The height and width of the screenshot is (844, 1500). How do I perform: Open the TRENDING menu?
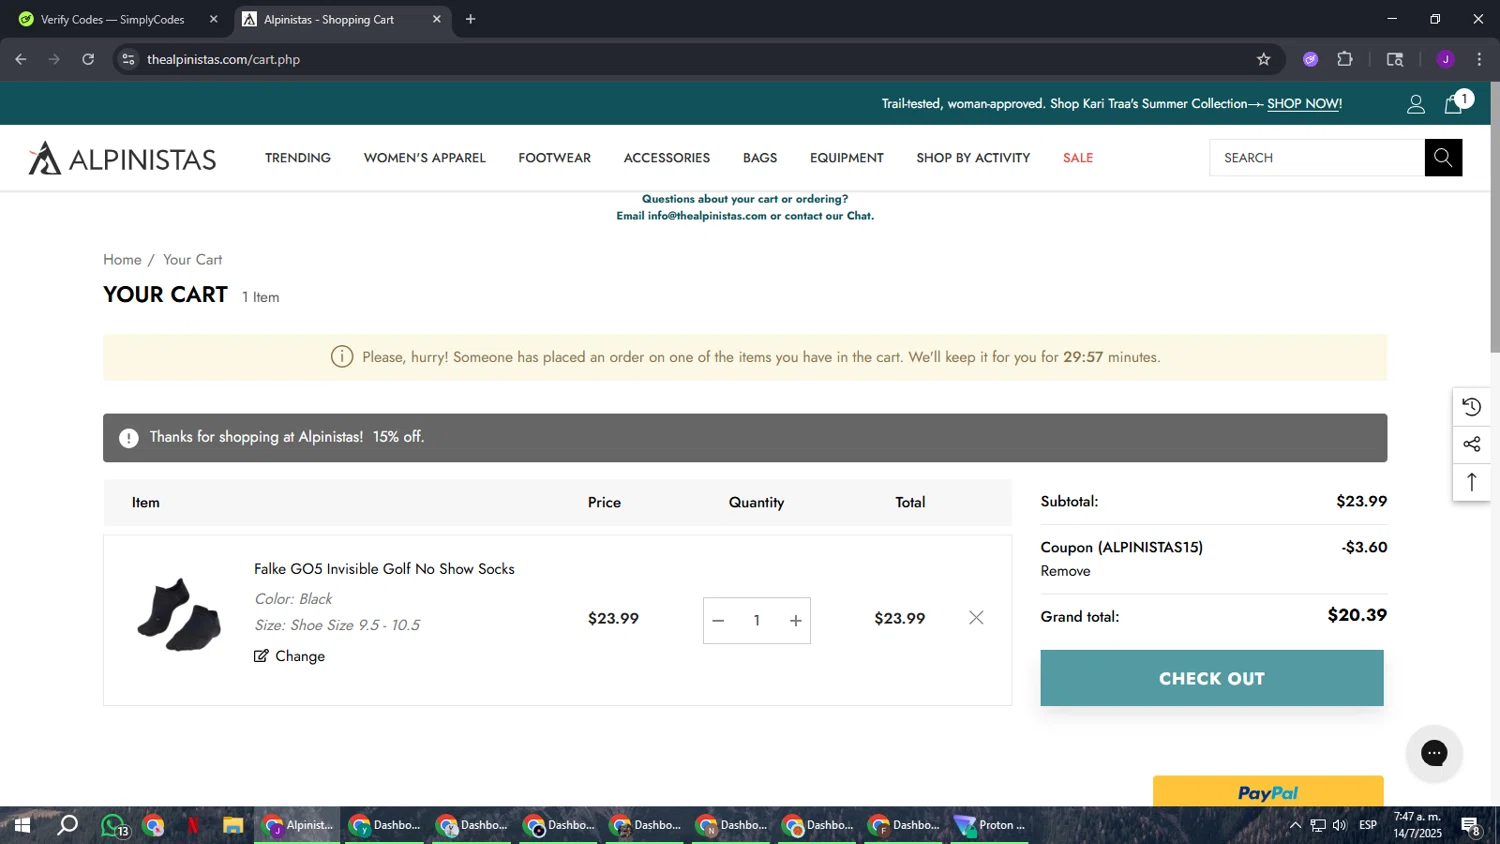coord(298,158)
